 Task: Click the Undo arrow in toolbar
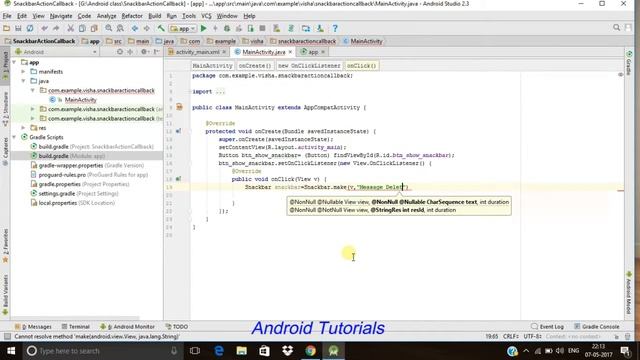[x=44, y=28]
